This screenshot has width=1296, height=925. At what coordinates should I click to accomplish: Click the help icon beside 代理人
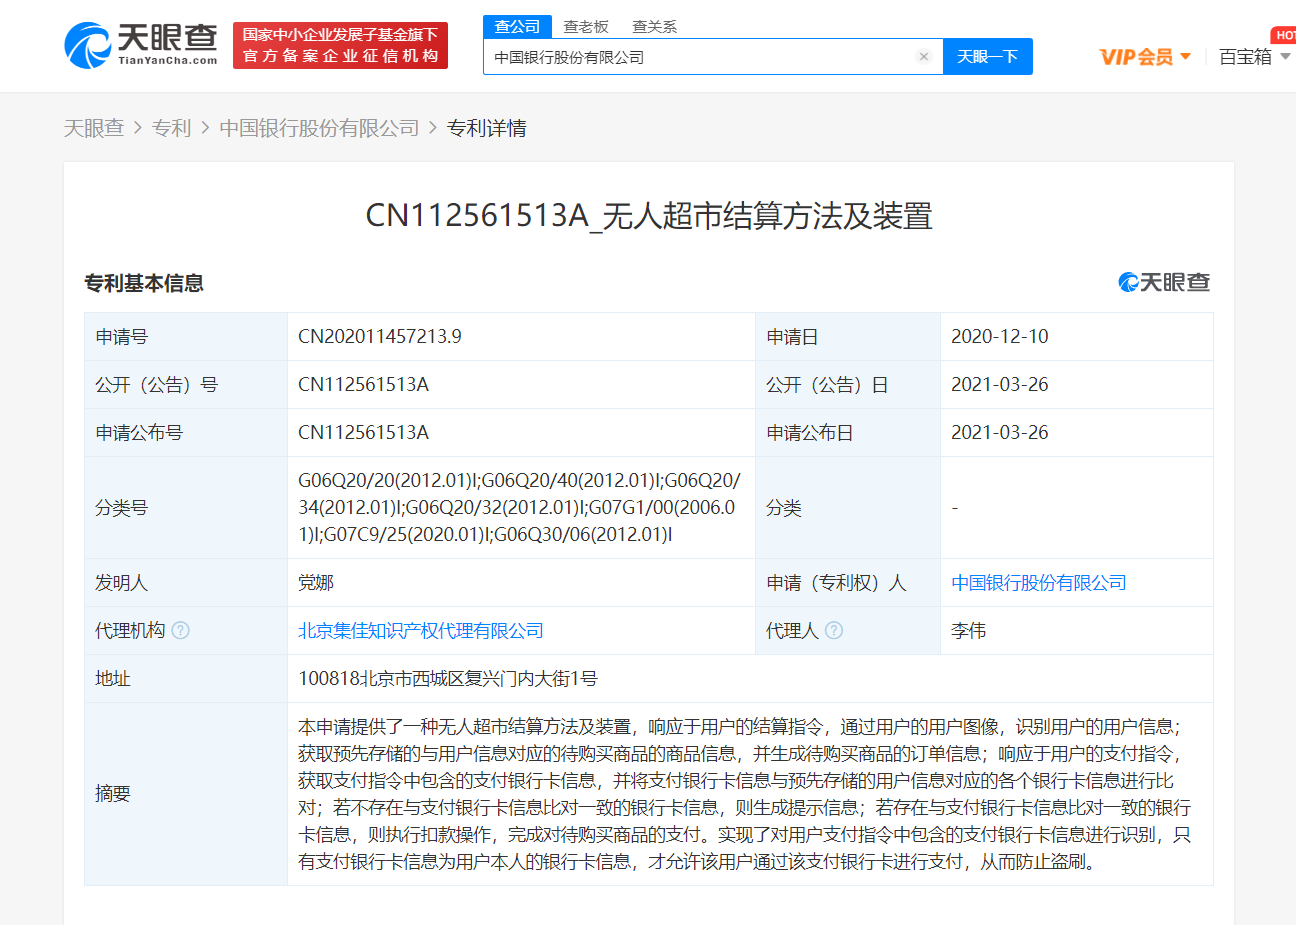(x=836, y=630)
